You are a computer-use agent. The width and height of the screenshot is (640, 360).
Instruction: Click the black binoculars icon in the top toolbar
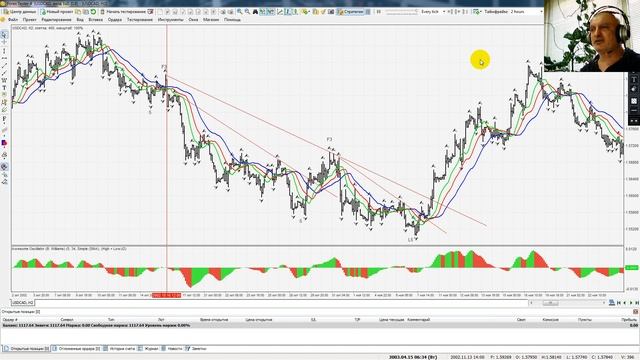click(255, 12)
